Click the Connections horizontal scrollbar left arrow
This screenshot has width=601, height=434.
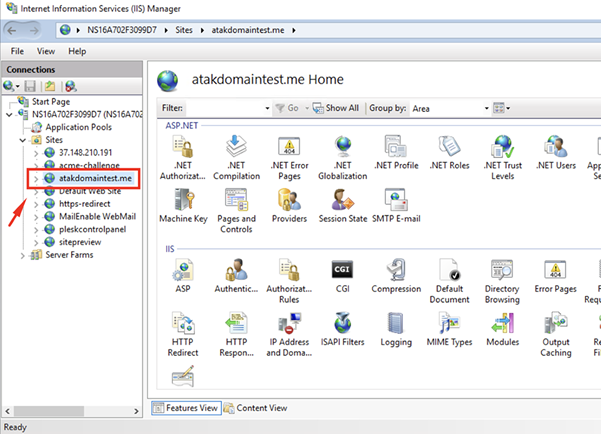[7, 411]
